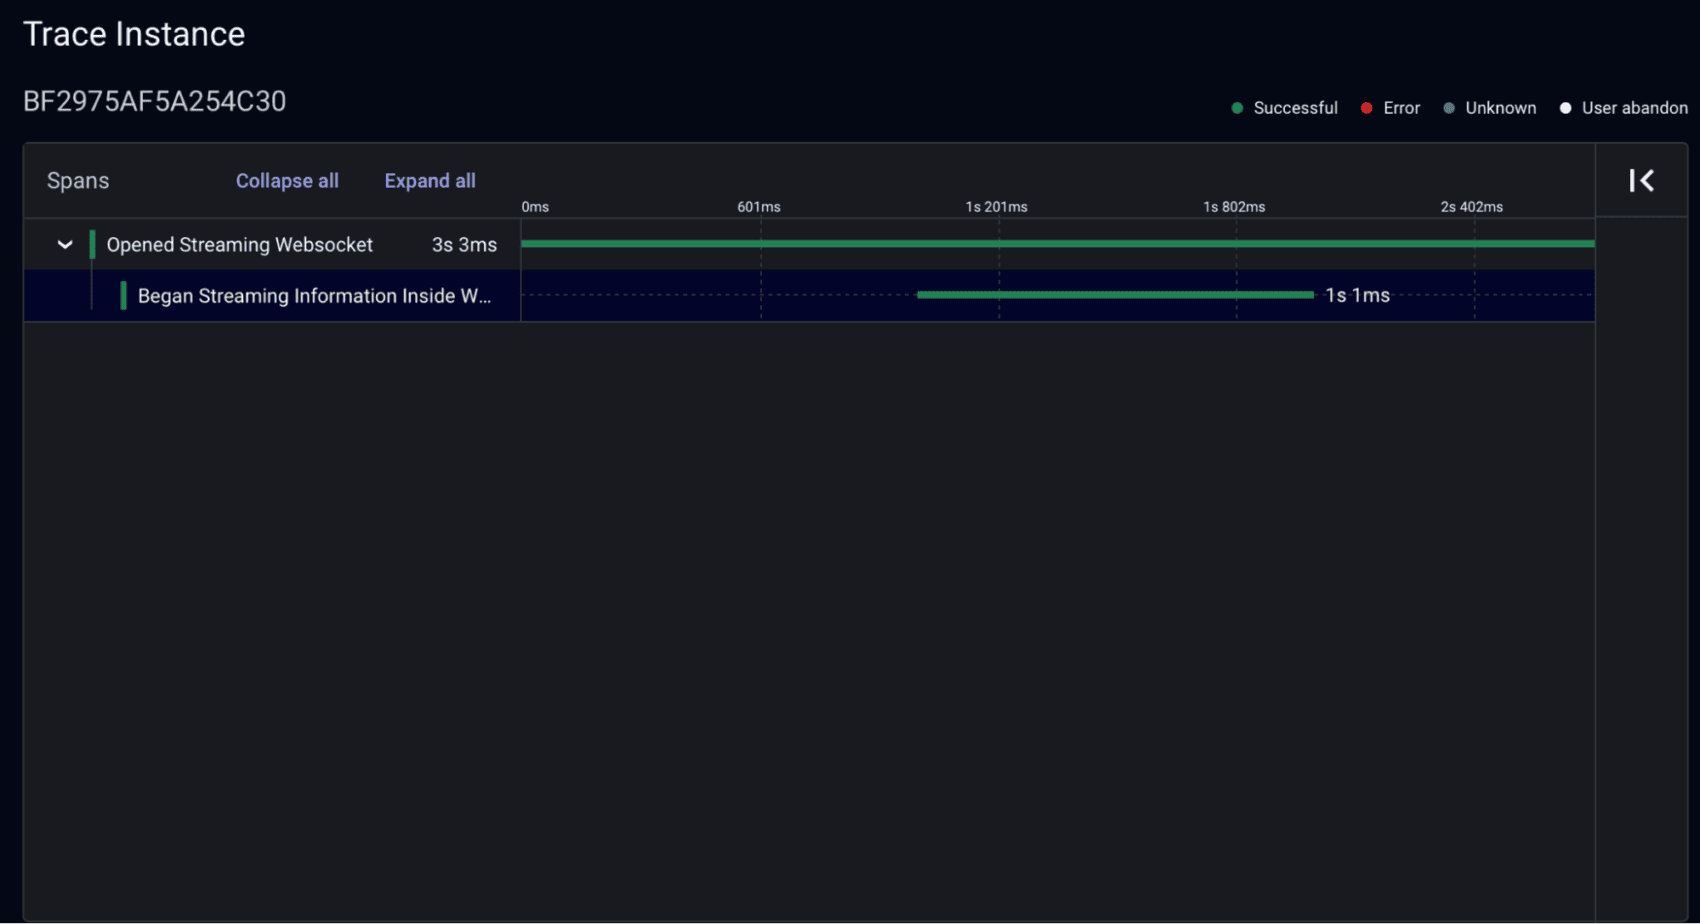Click the 3s 3ms duration value
Screen dimensions: 1700x924
pyautogui.click(x=464, y=245)
